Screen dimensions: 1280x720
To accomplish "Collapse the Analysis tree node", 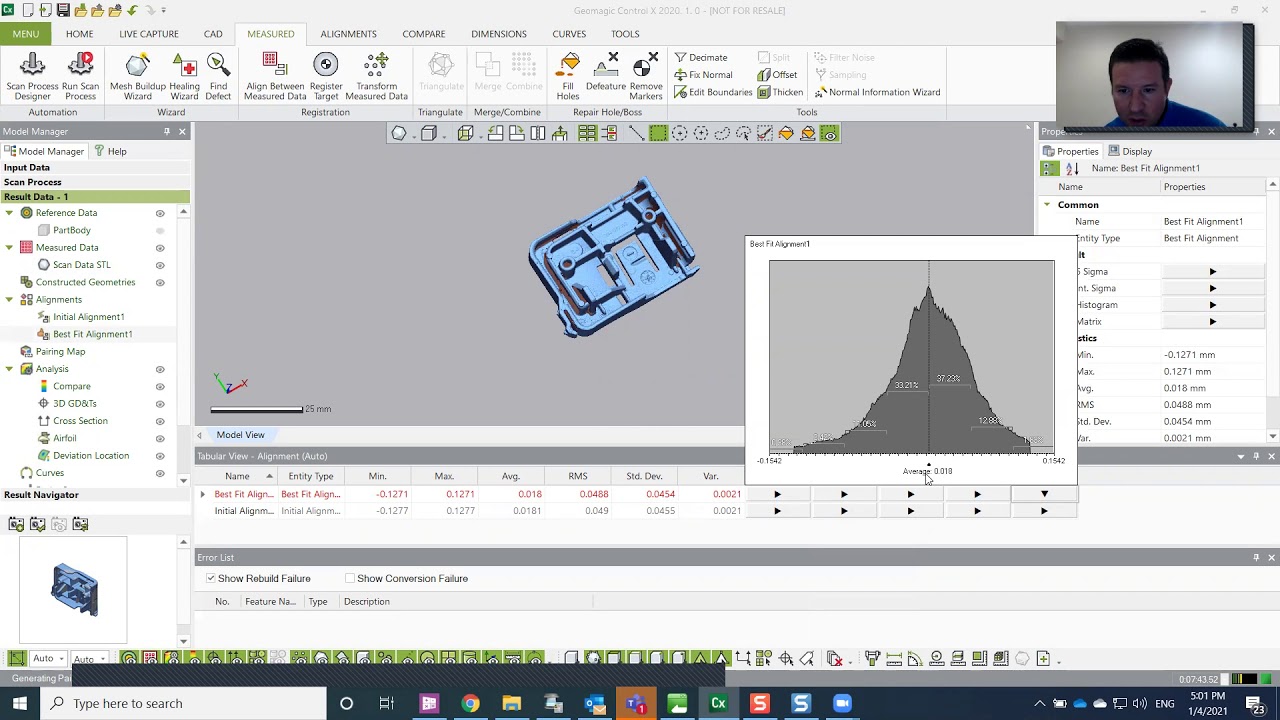I will [10, 369].
